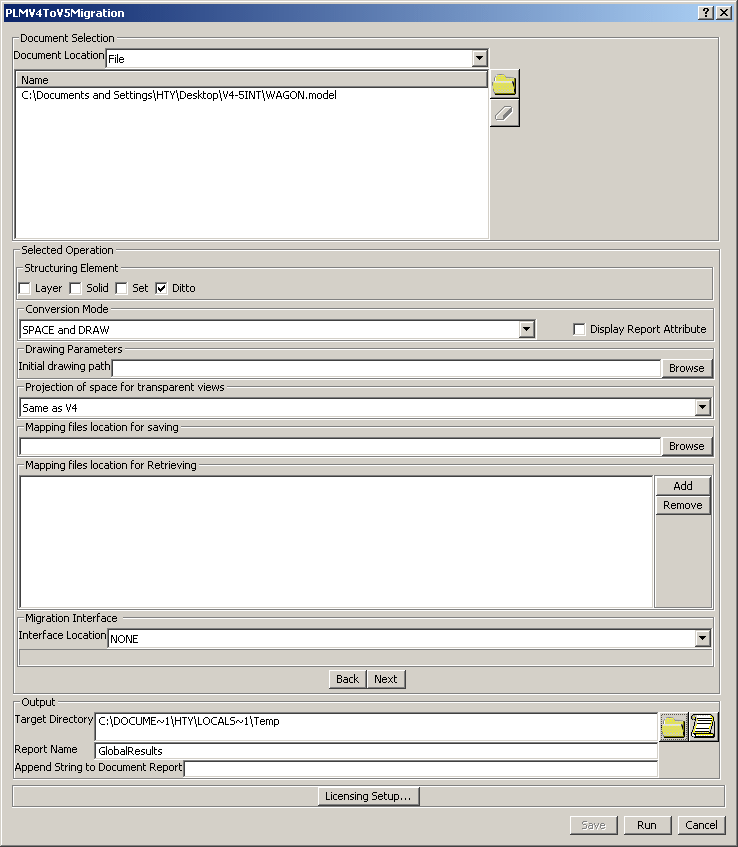The image size is (738, 847).
Task: Toggle Display Report Attribute checkbox
Action: click(579, 330)
